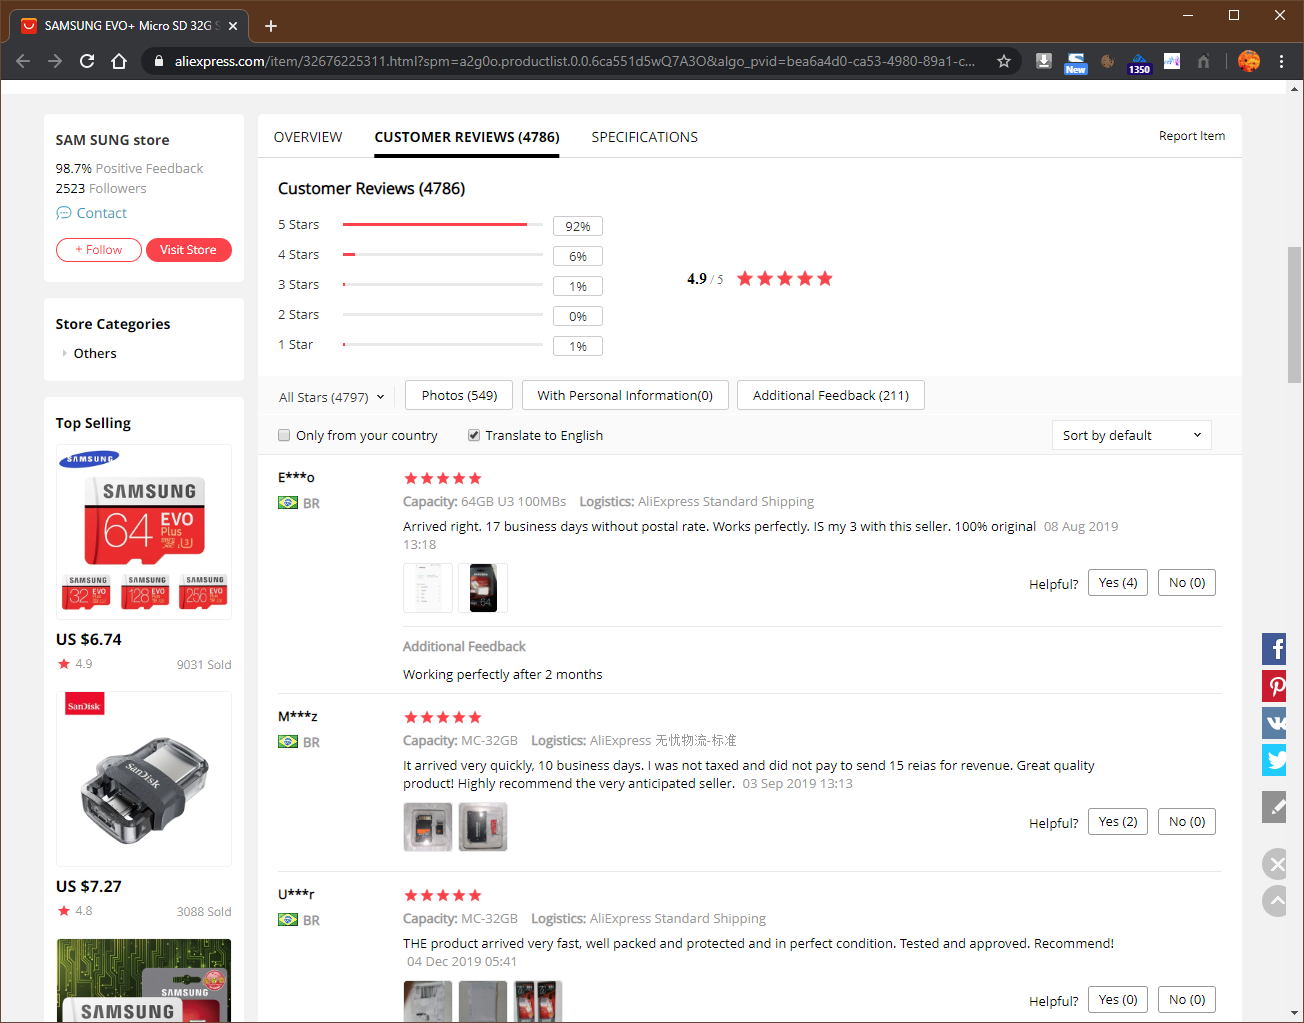Image resolution: width=1304 pixels, height=1023 pixels.
Task: Click Contact seller link
Action: tap(102, 213)
